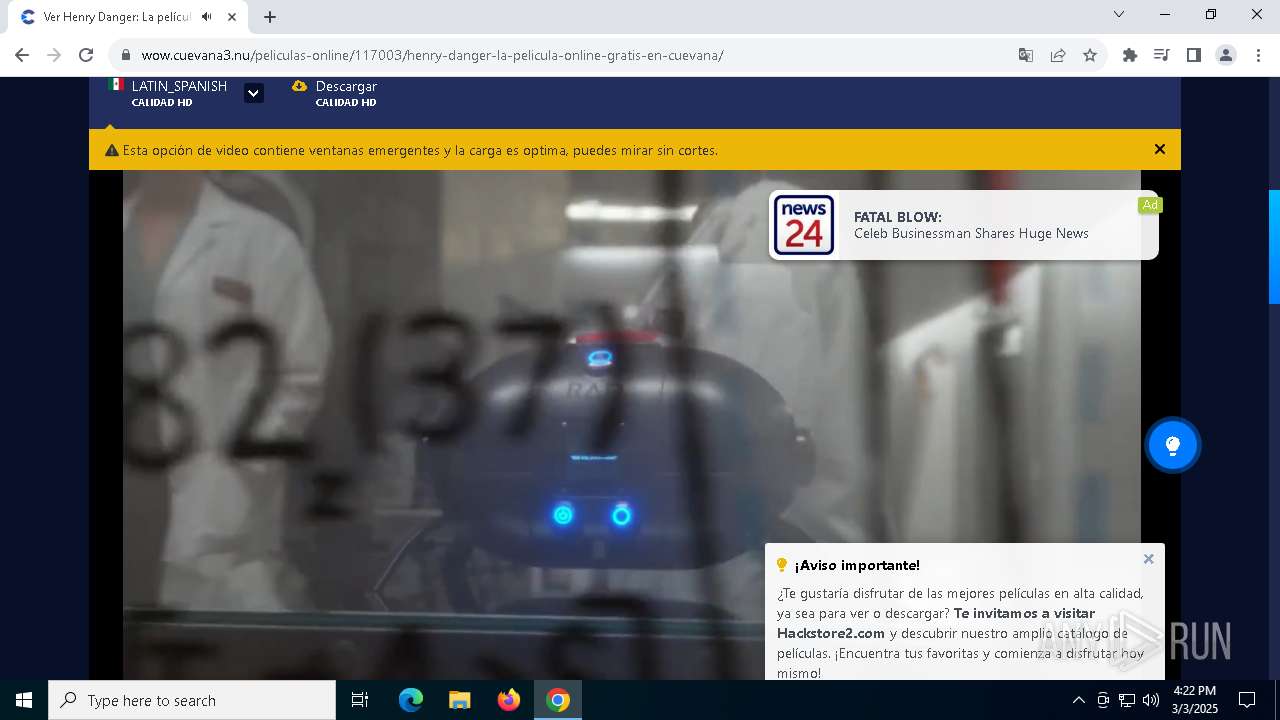Show hidden system tray icons

coord(1078,700)
